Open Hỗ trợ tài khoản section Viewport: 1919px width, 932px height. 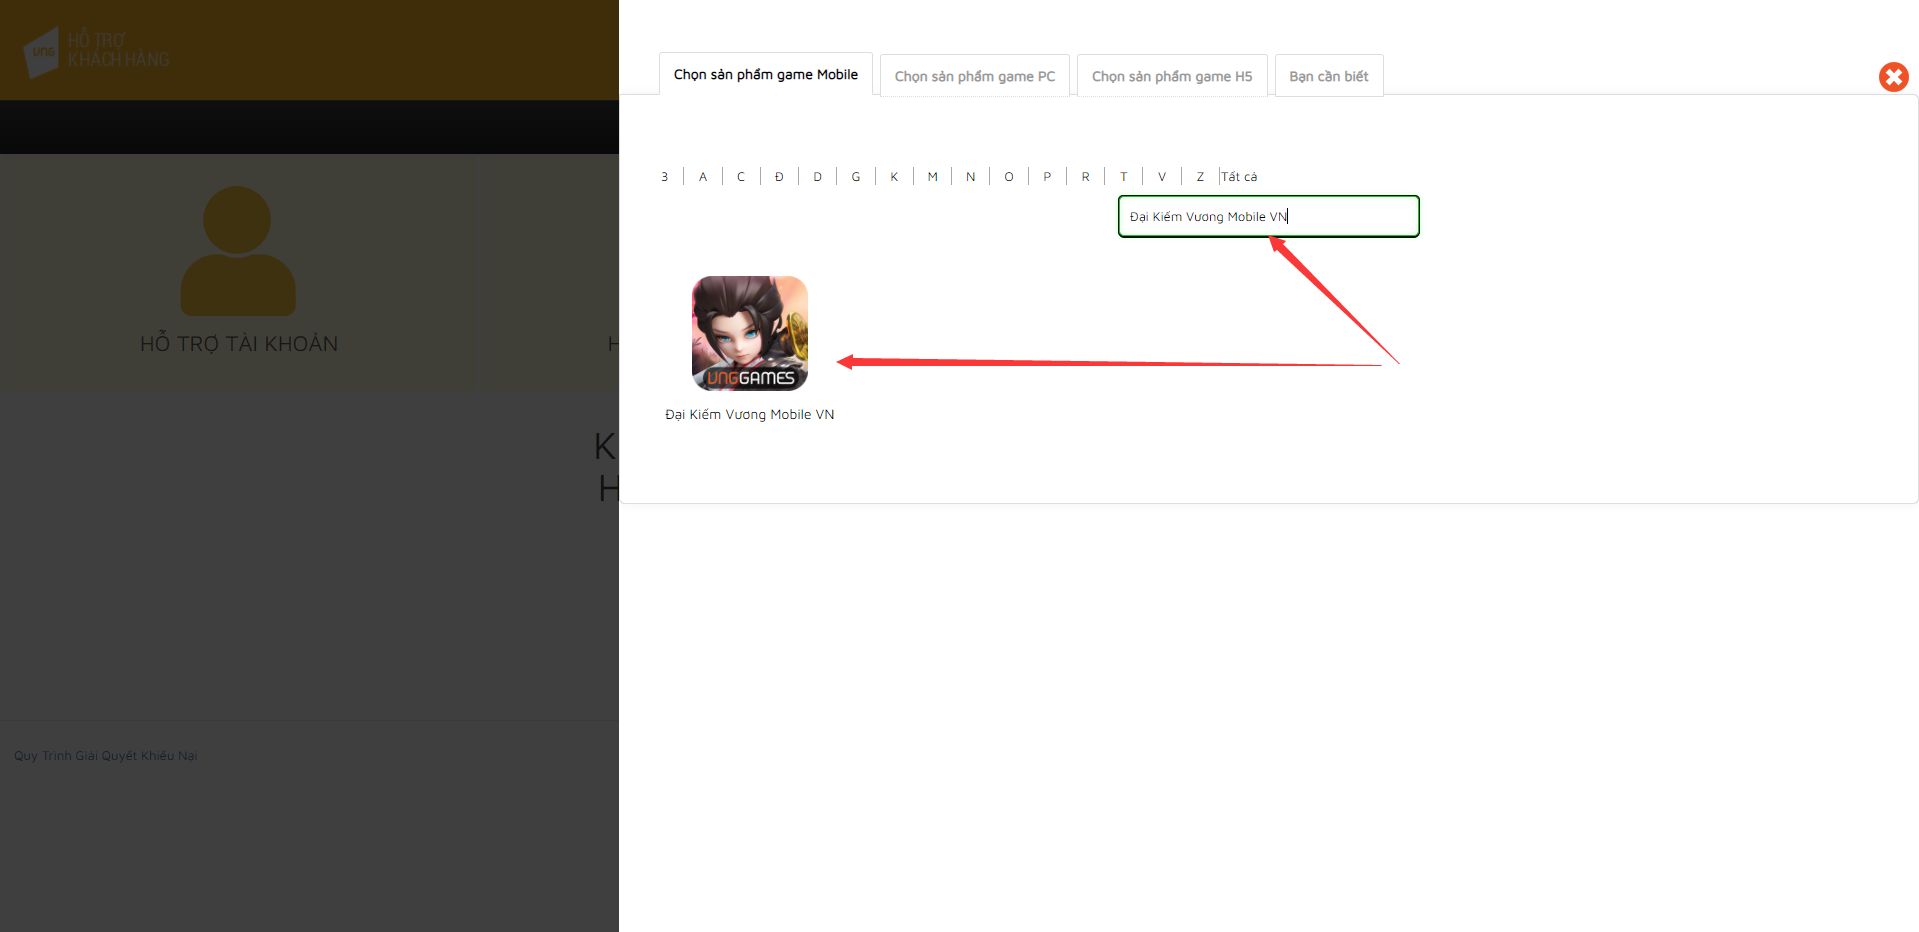(x=239, y=344)
